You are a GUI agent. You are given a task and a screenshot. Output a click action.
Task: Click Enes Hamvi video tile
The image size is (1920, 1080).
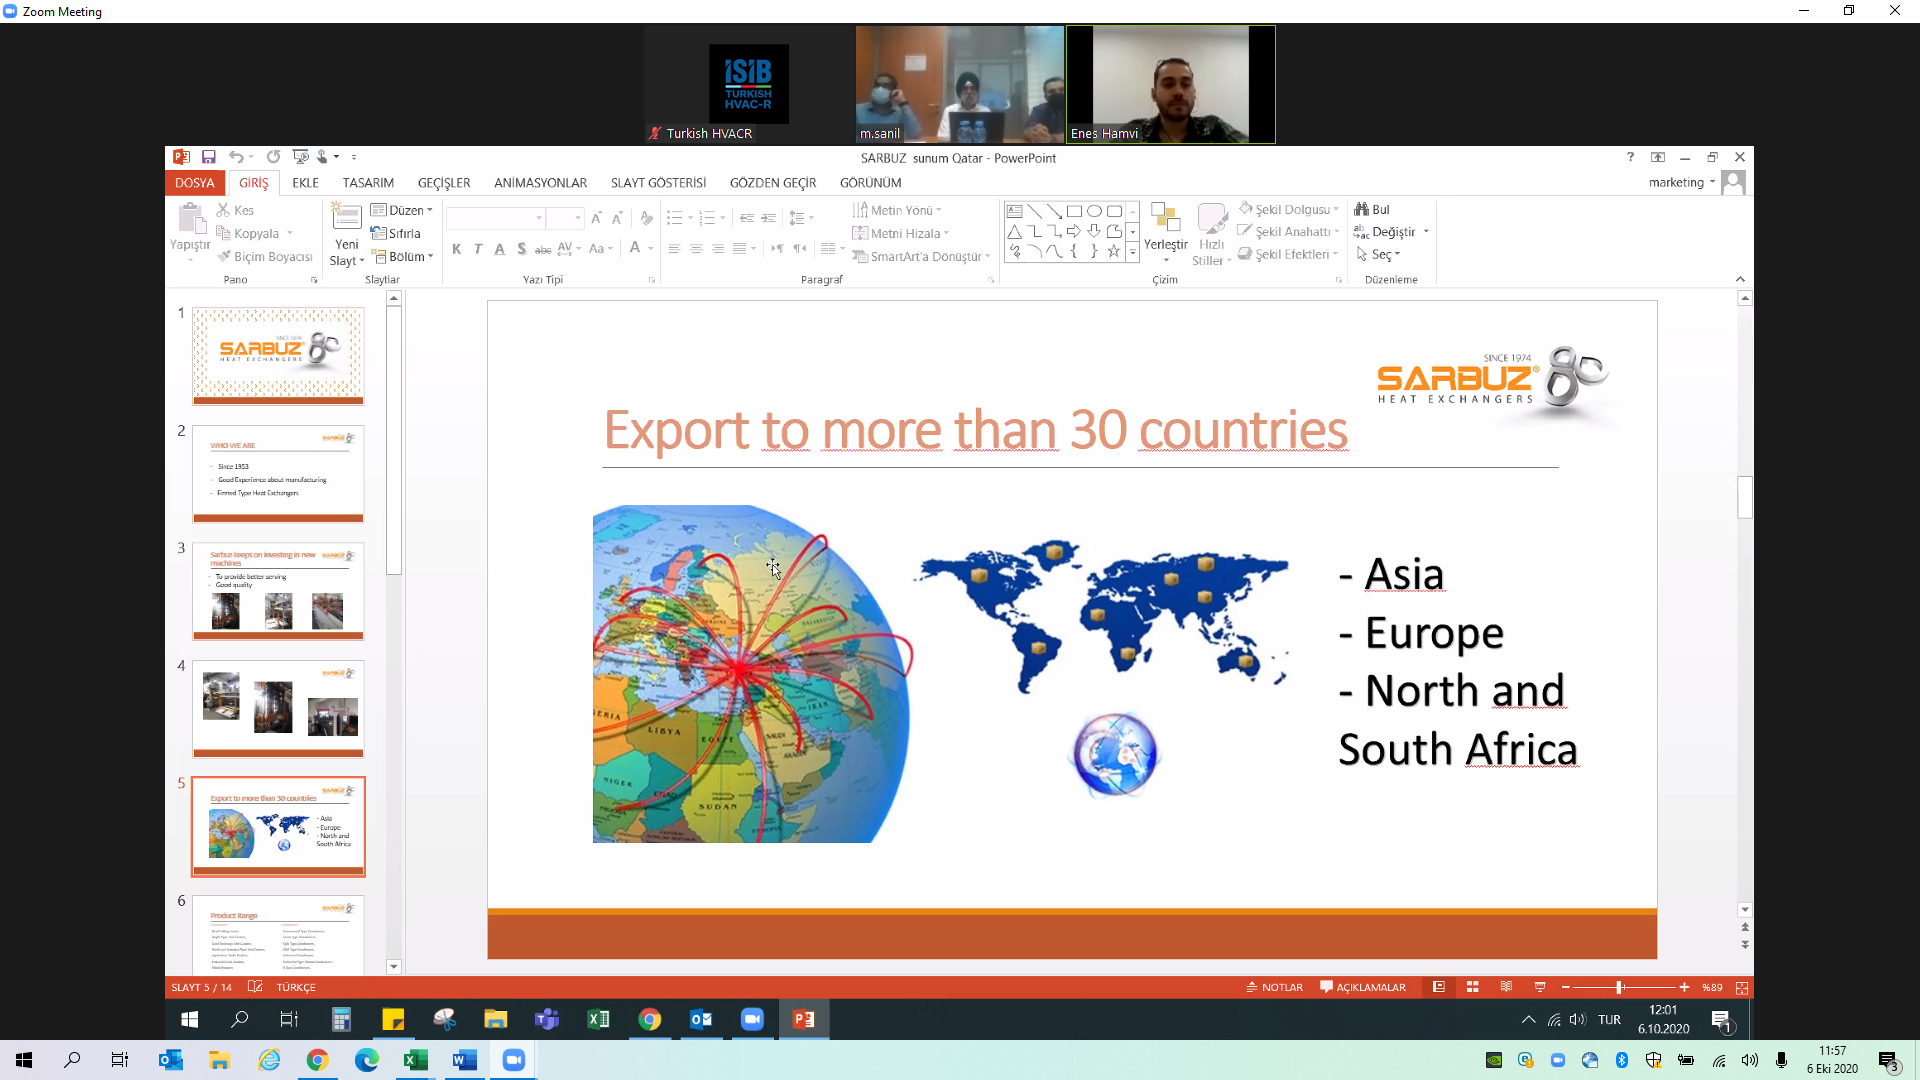[x=1170, y=84]
